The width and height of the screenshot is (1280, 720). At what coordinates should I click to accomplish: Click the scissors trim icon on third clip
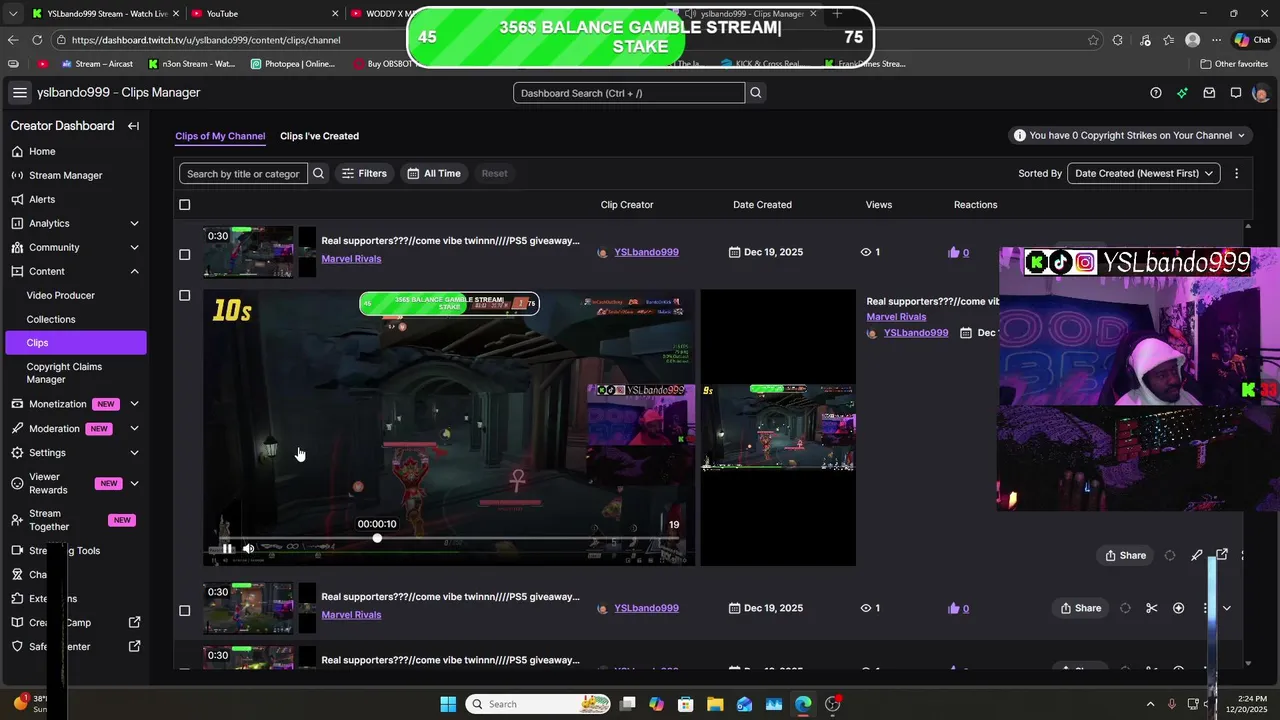(1152, 608)
